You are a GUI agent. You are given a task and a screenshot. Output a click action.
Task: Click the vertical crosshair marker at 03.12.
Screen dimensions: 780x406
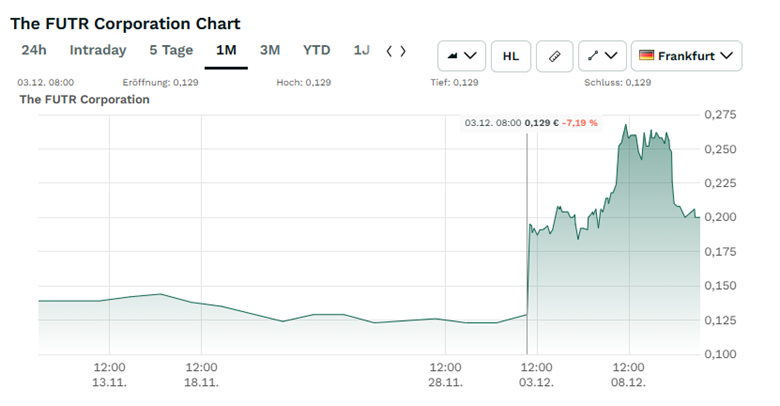[527, 244]
